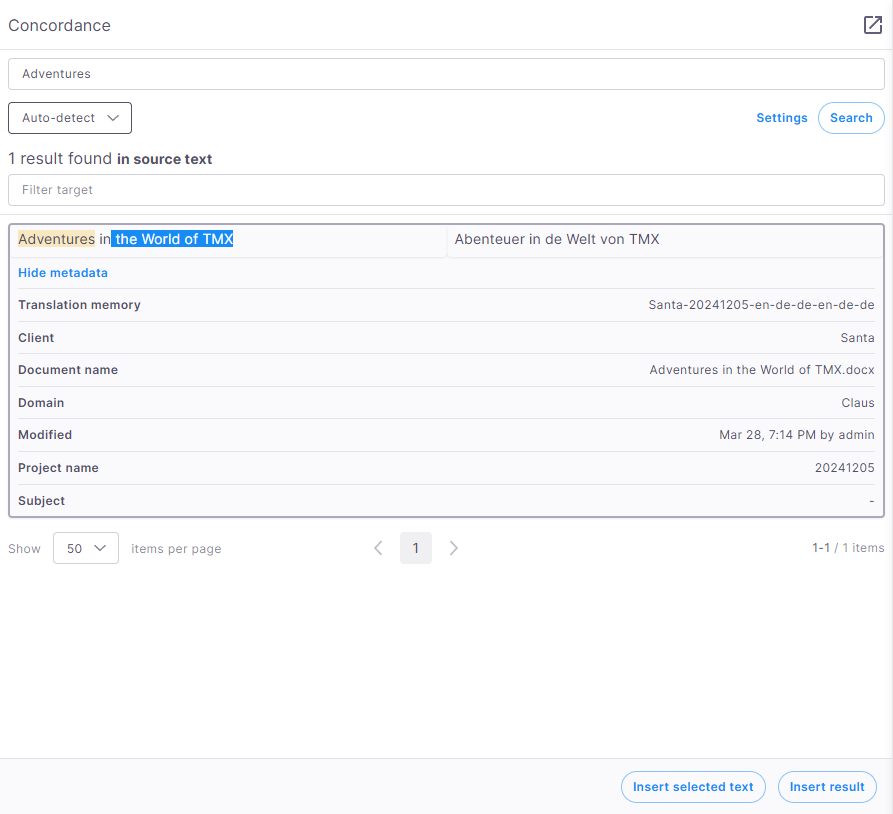The width and height of the screenshot is (893, 814).
Task: Click the Insert result button
Action: tap(827, 787)
